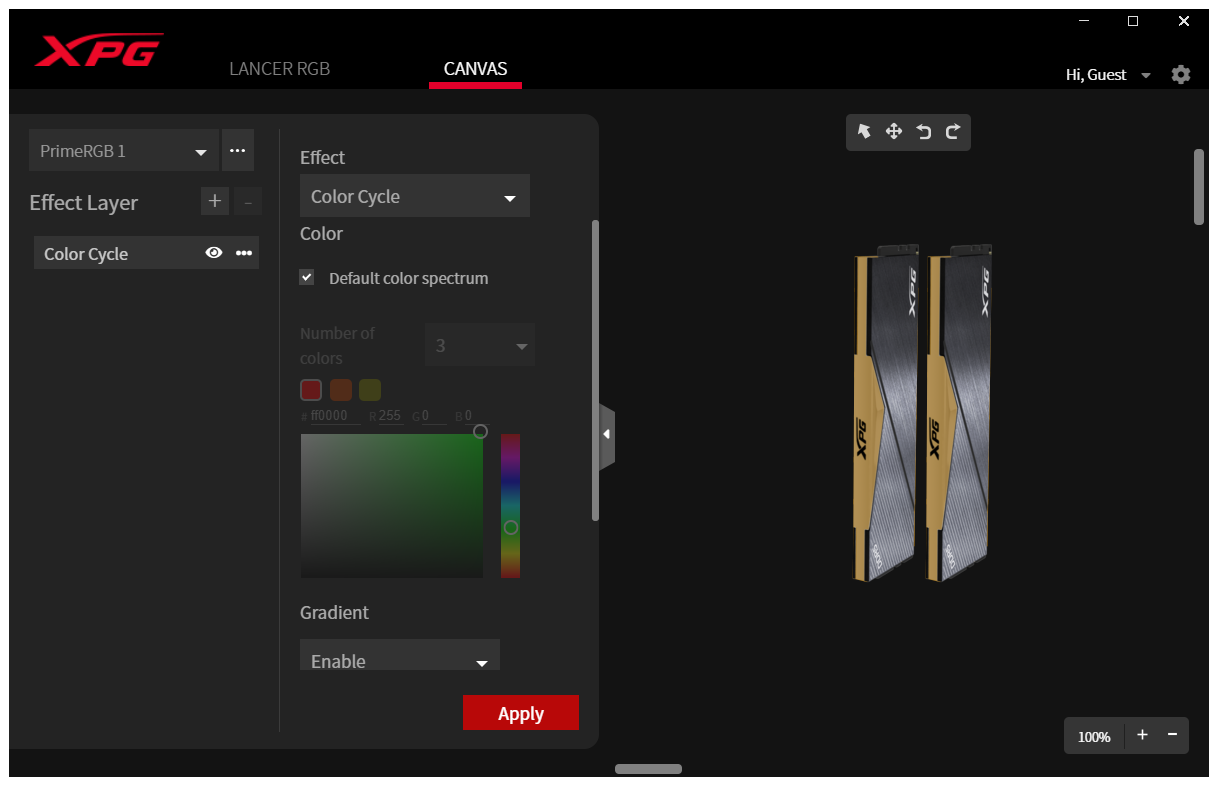
Task: Select the red color swatch
Action: pyautogui.click(x=311, y=390)
